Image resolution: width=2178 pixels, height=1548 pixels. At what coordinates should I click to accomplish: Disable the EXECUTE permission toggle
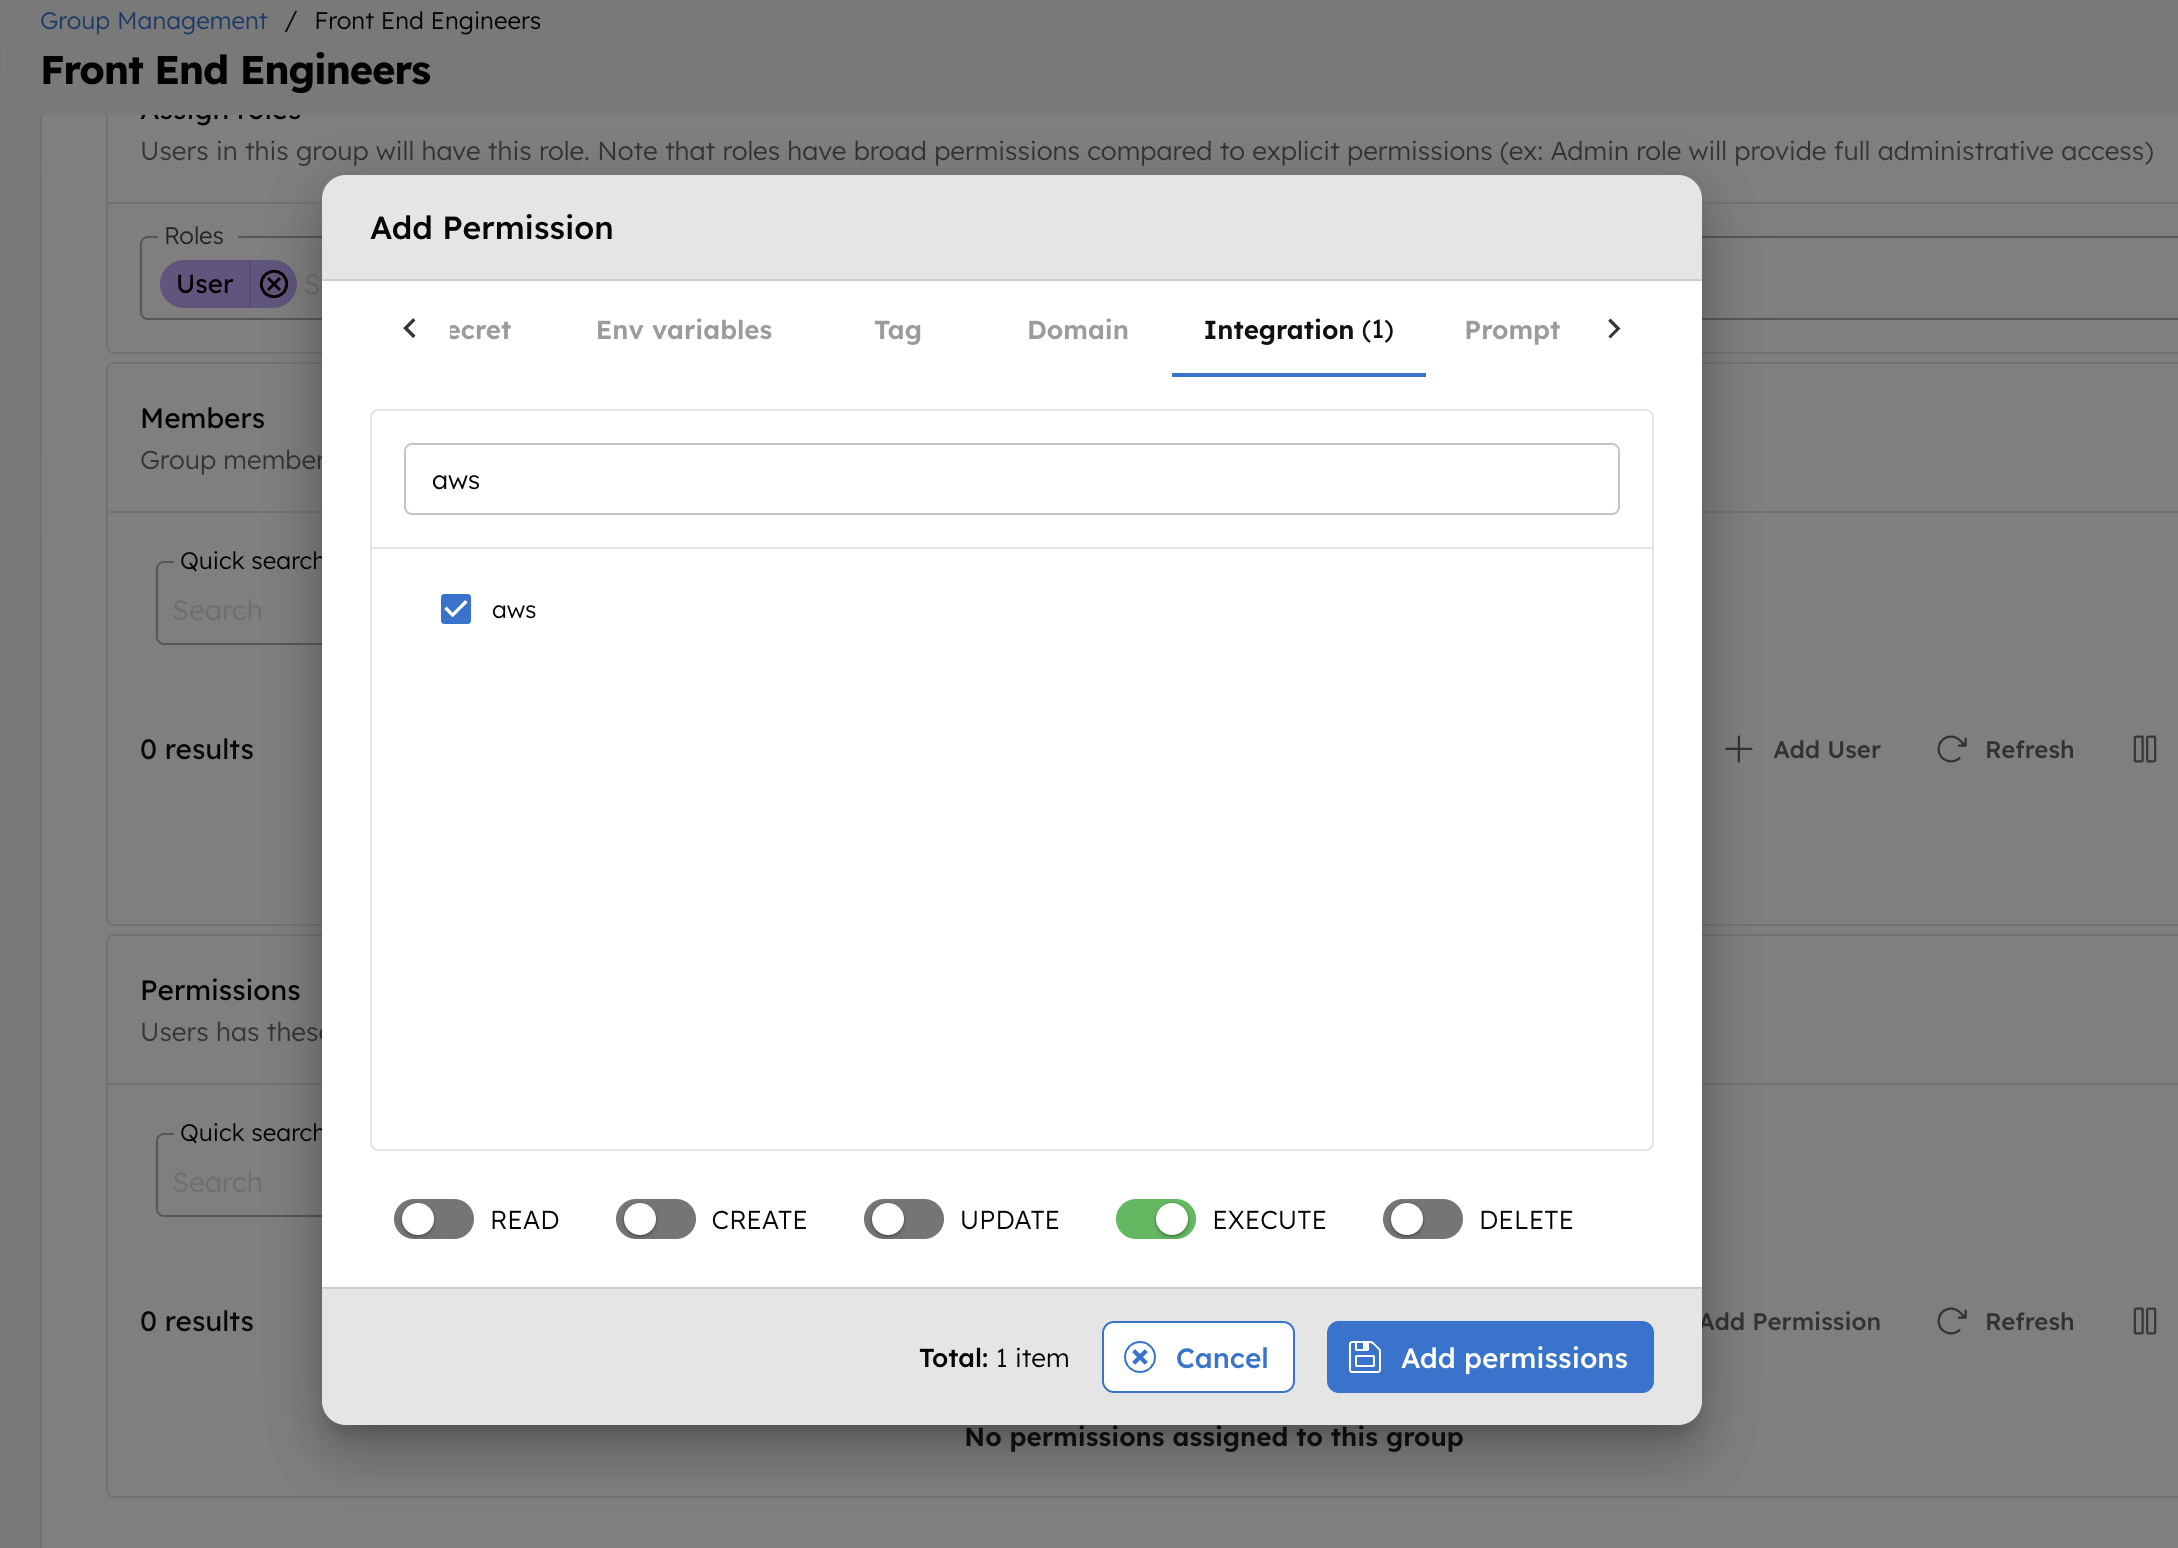click(1155, 1219)
